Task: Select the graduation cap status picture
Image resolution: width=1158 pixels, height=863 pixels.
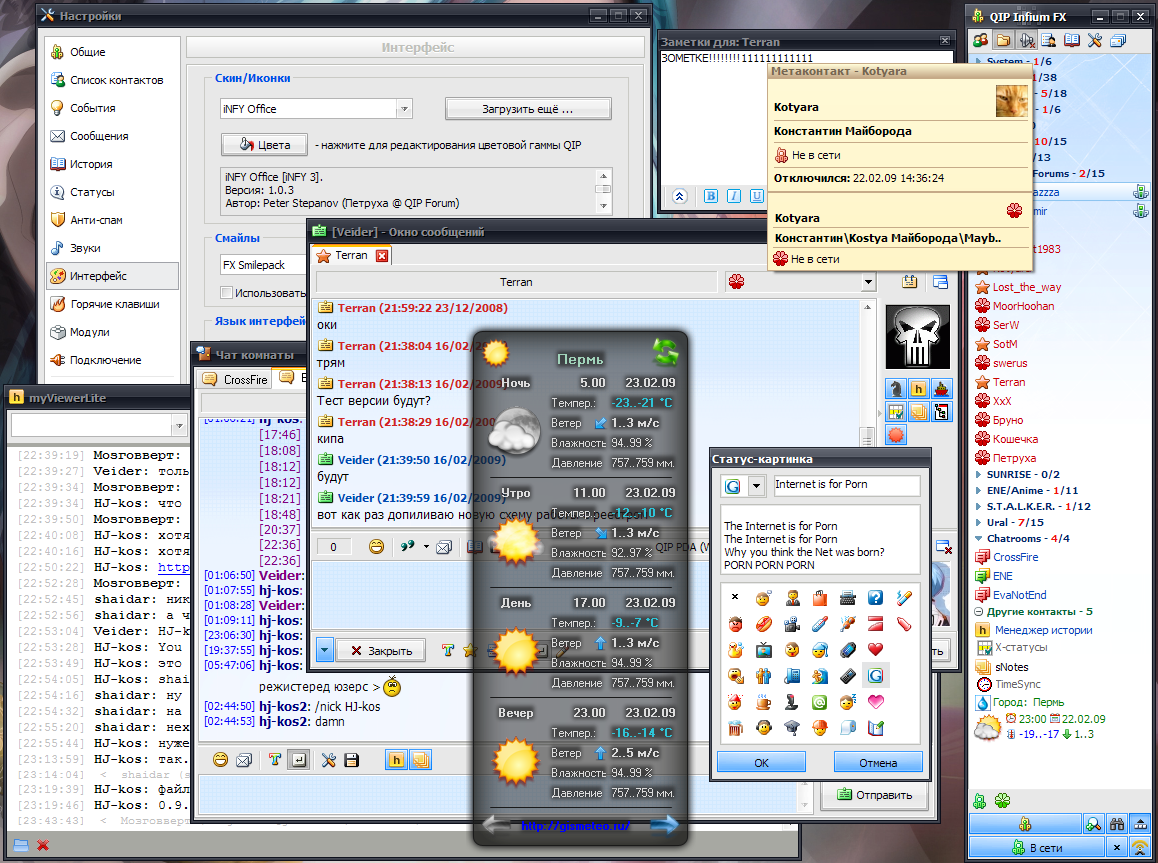Action: pyautogui.click(x=791, y=728)
